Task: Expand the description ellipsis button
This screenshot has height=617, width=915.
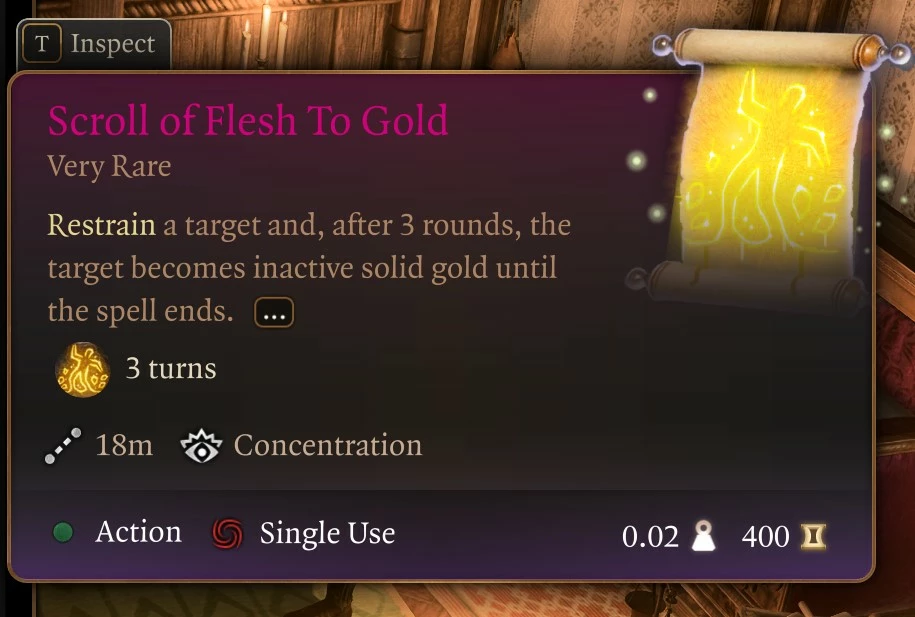Action: click(274, 312)
